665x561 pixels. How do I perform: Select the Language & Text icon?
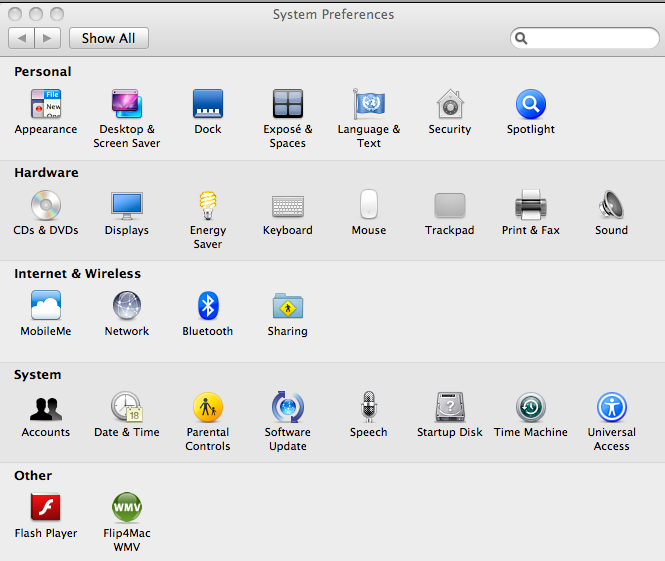369,105
